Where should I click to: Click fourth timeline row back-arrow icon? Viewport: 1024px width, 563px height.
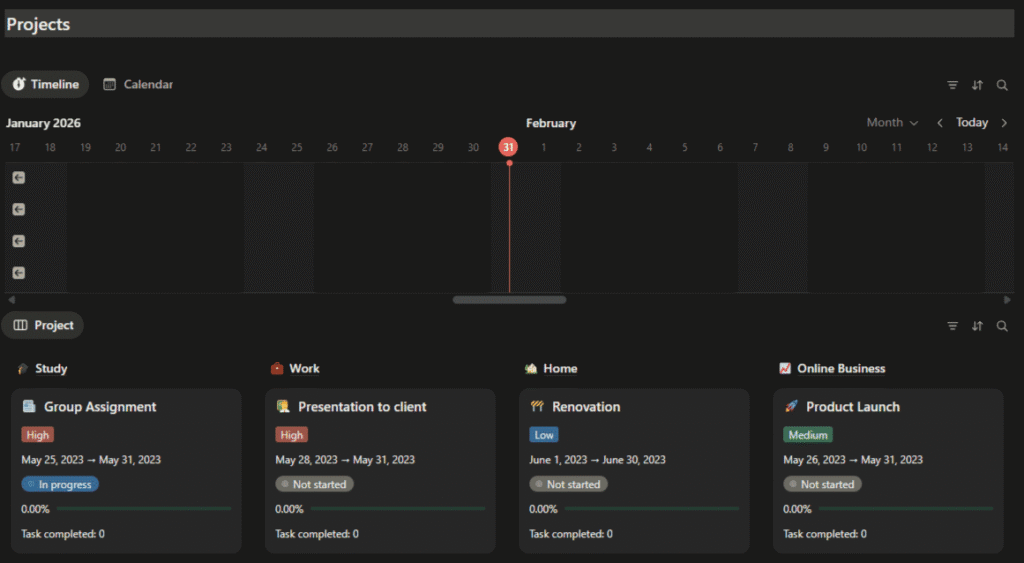pos(18,272)
